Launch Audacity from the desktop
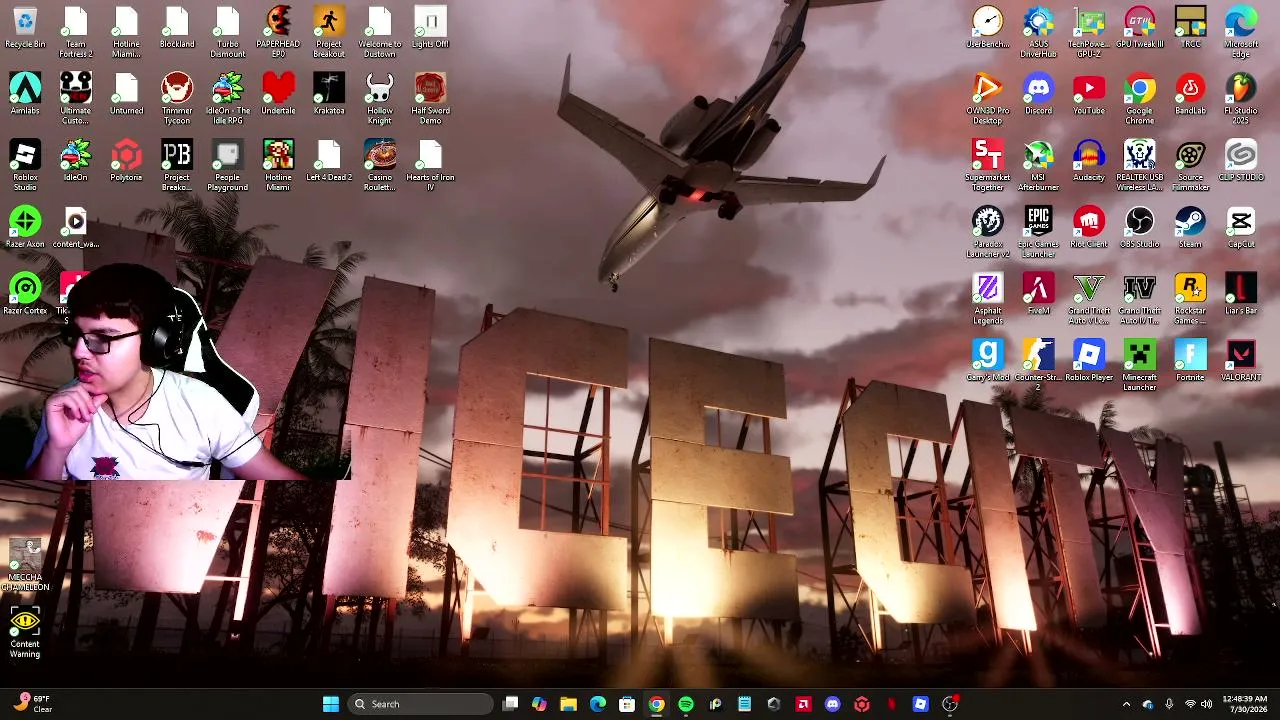This screenshot has width=1280, height=720. click(1089, 162)
